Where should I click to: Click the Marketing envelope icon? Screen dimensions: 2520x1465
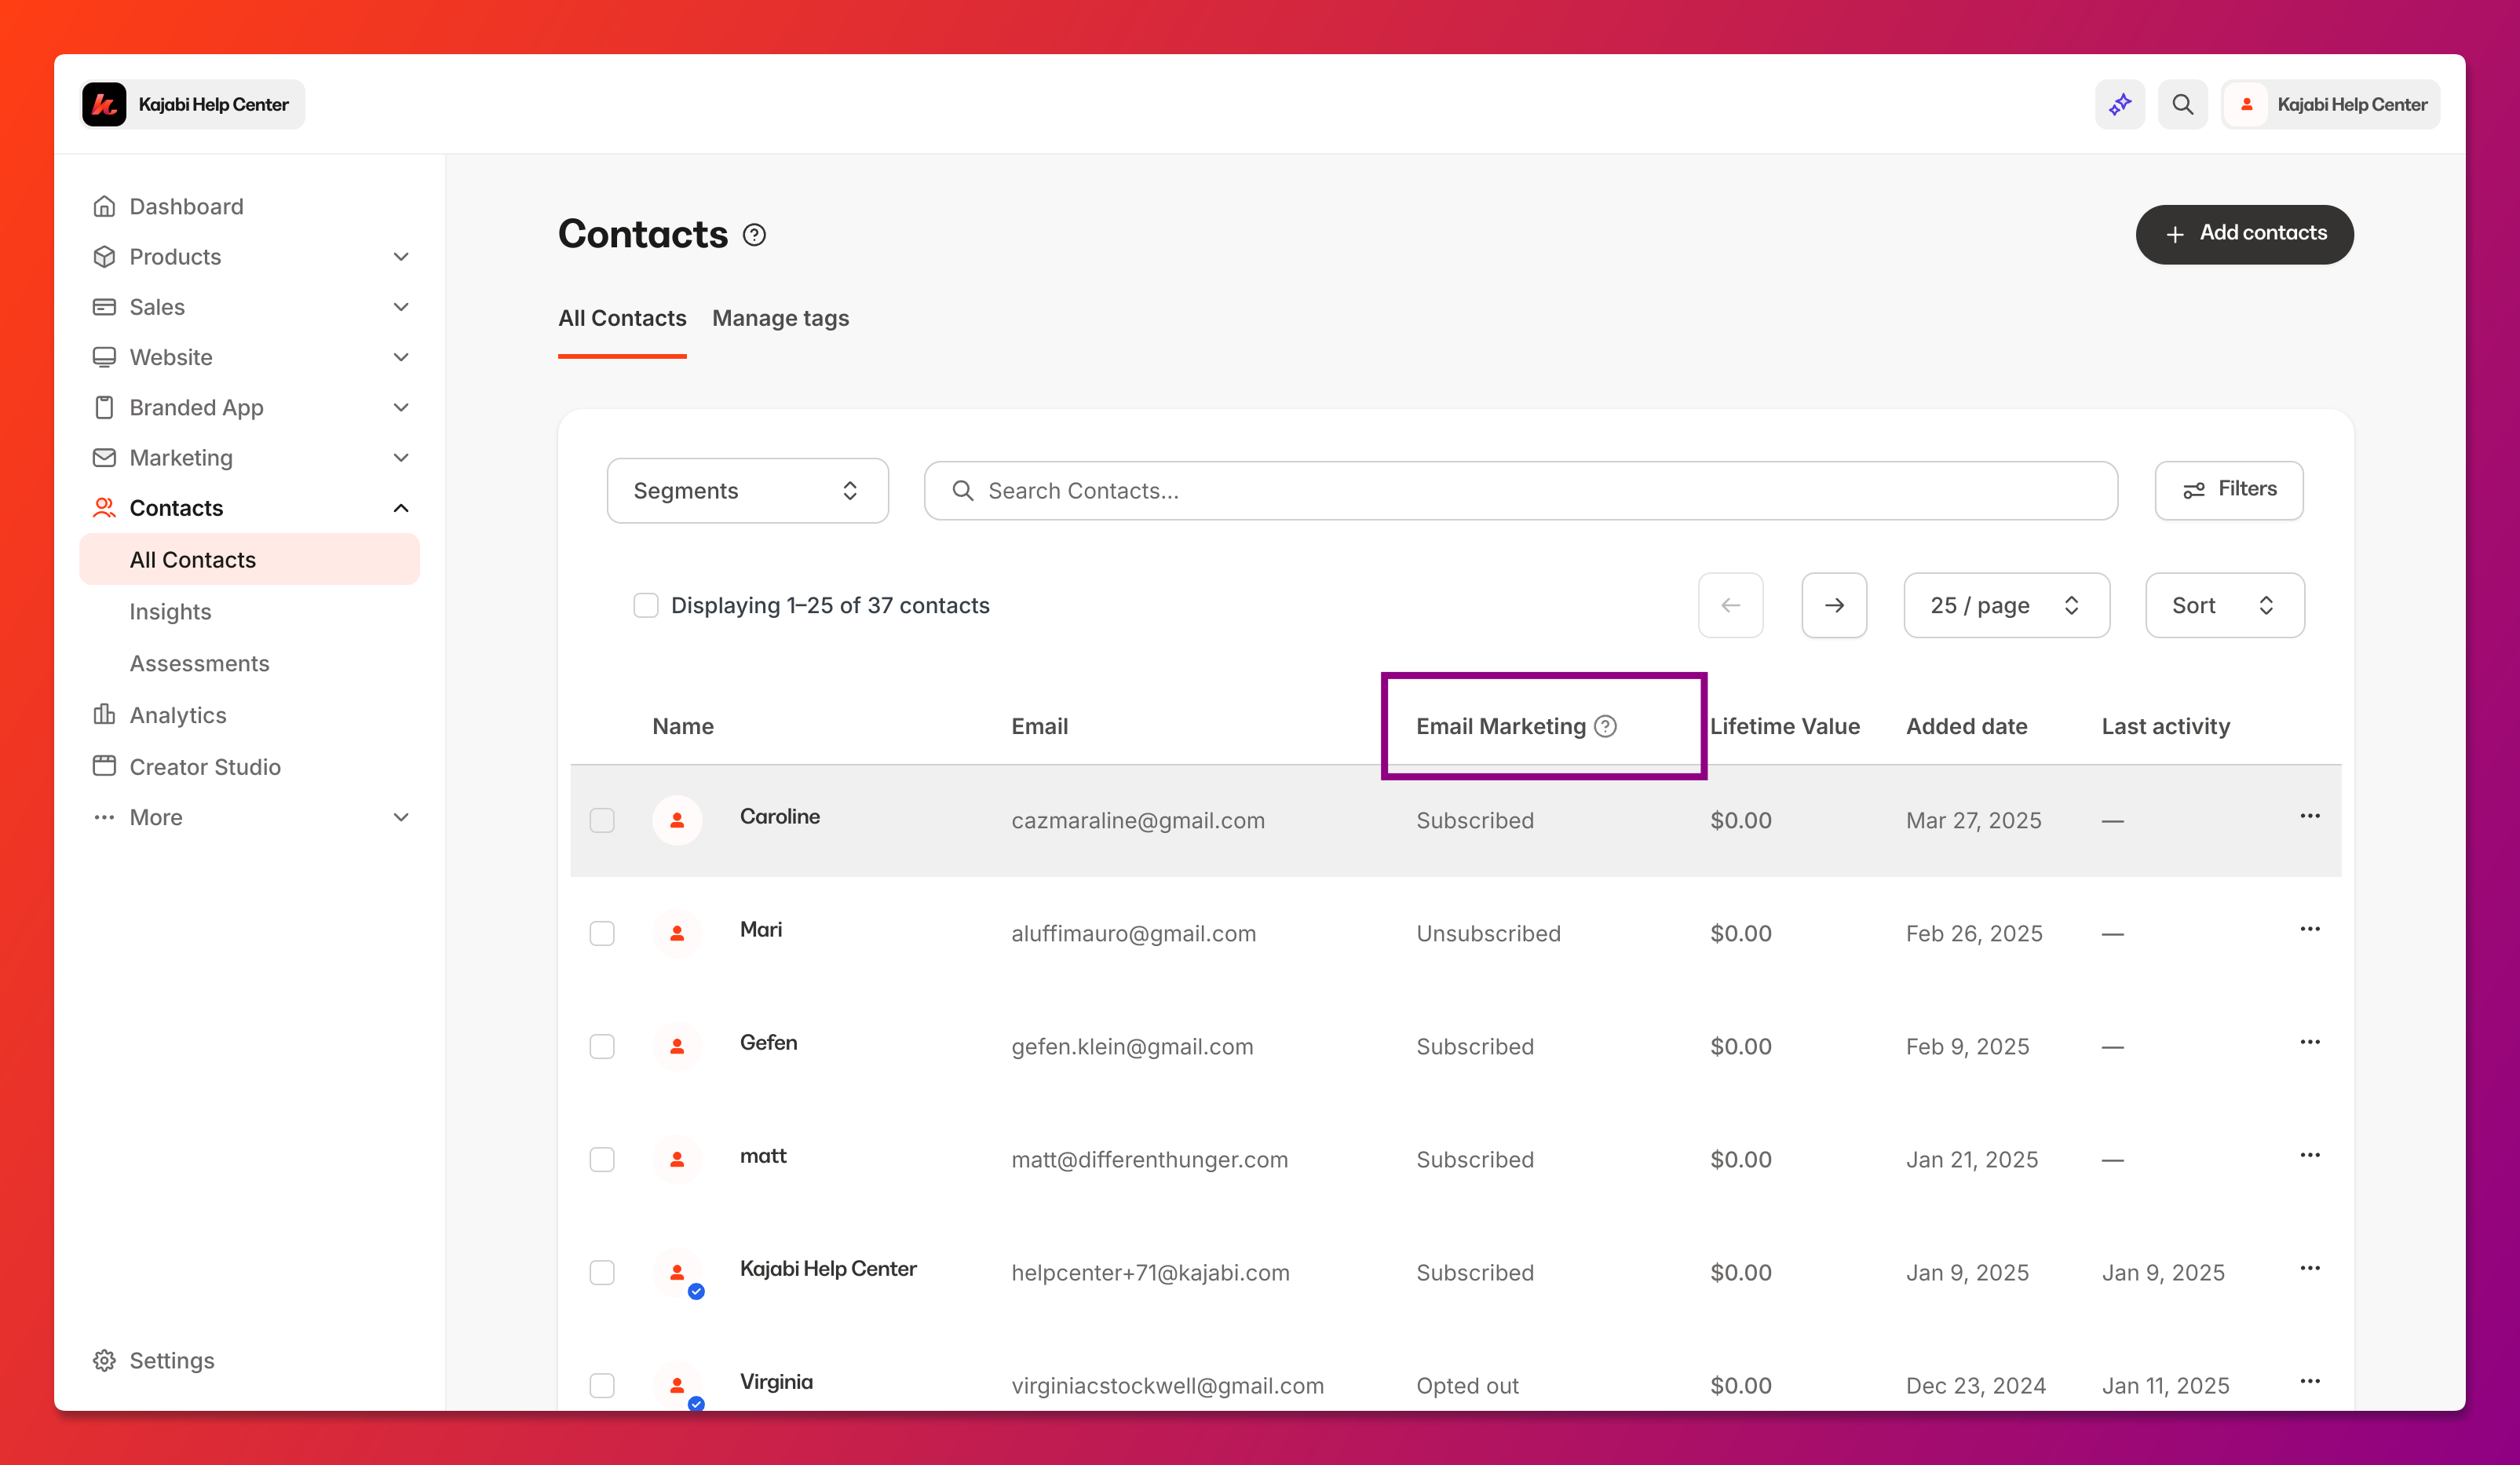(x=104, y=457)
